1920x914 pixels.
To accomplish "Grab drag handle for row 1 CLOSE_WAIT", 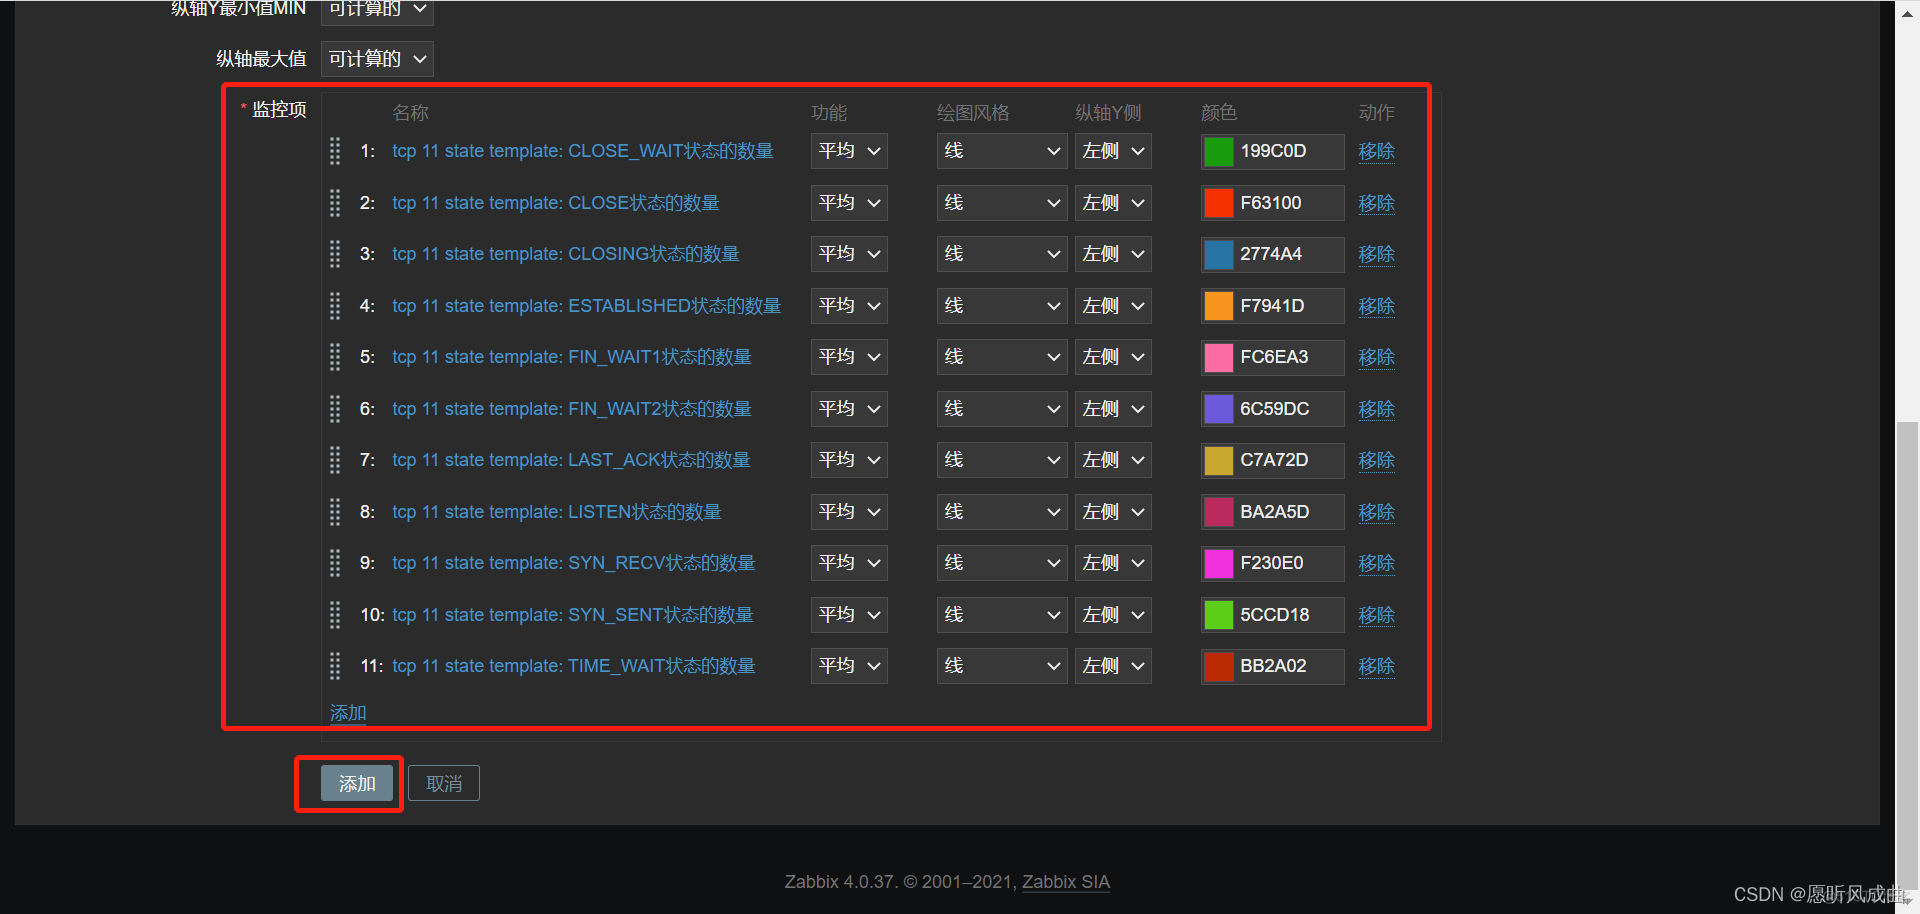I will click(x=335, y=151).
